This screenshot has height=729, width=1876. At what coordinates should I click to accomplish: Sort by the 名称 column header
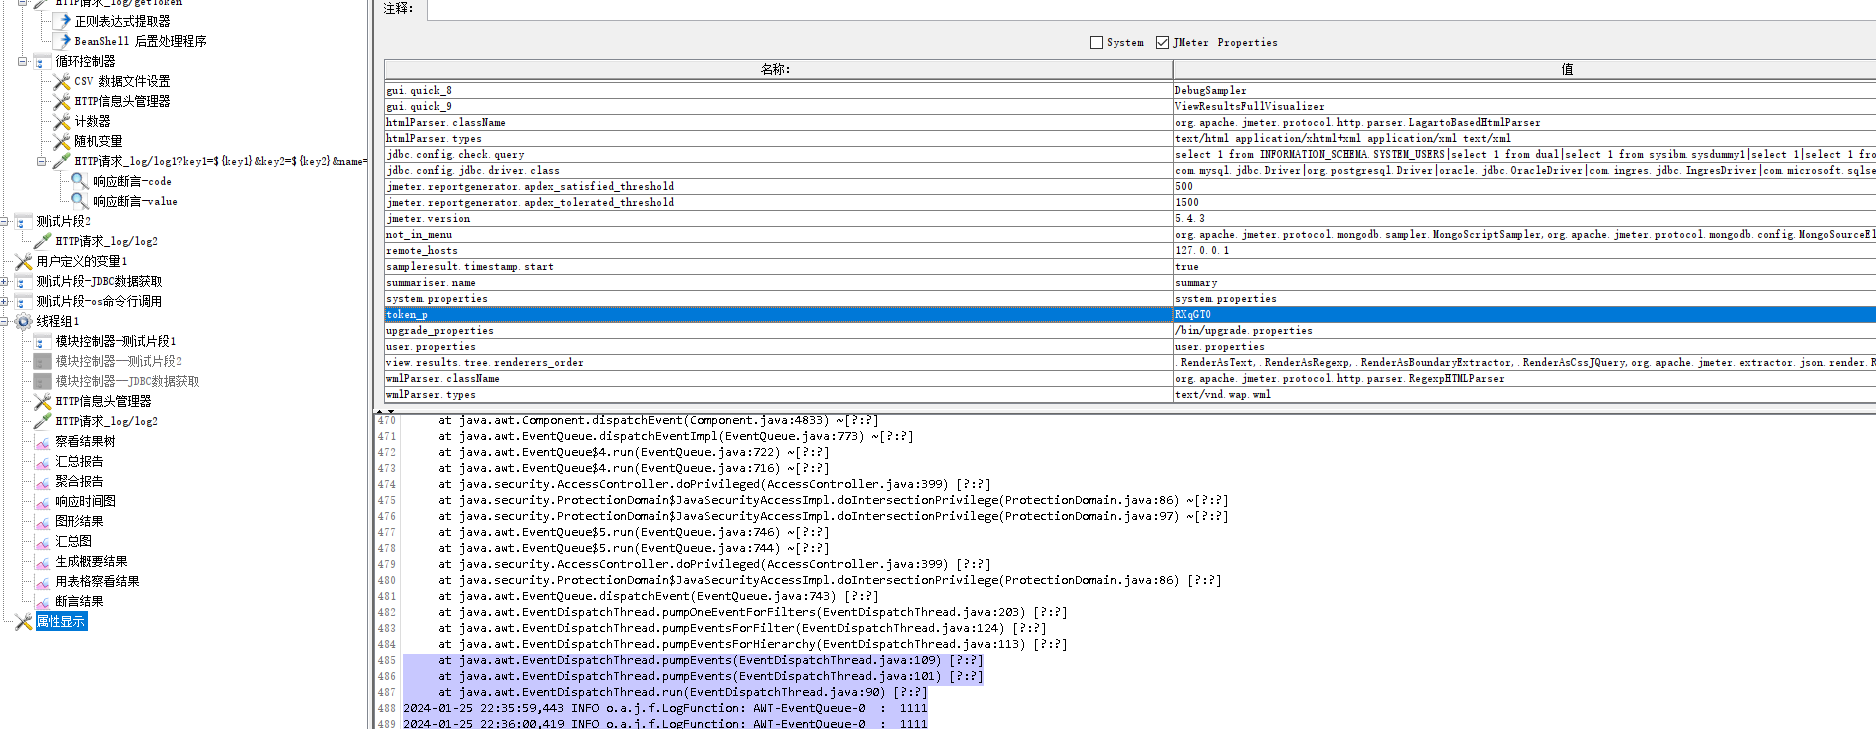pyautogui.click(x=778, y=69)
